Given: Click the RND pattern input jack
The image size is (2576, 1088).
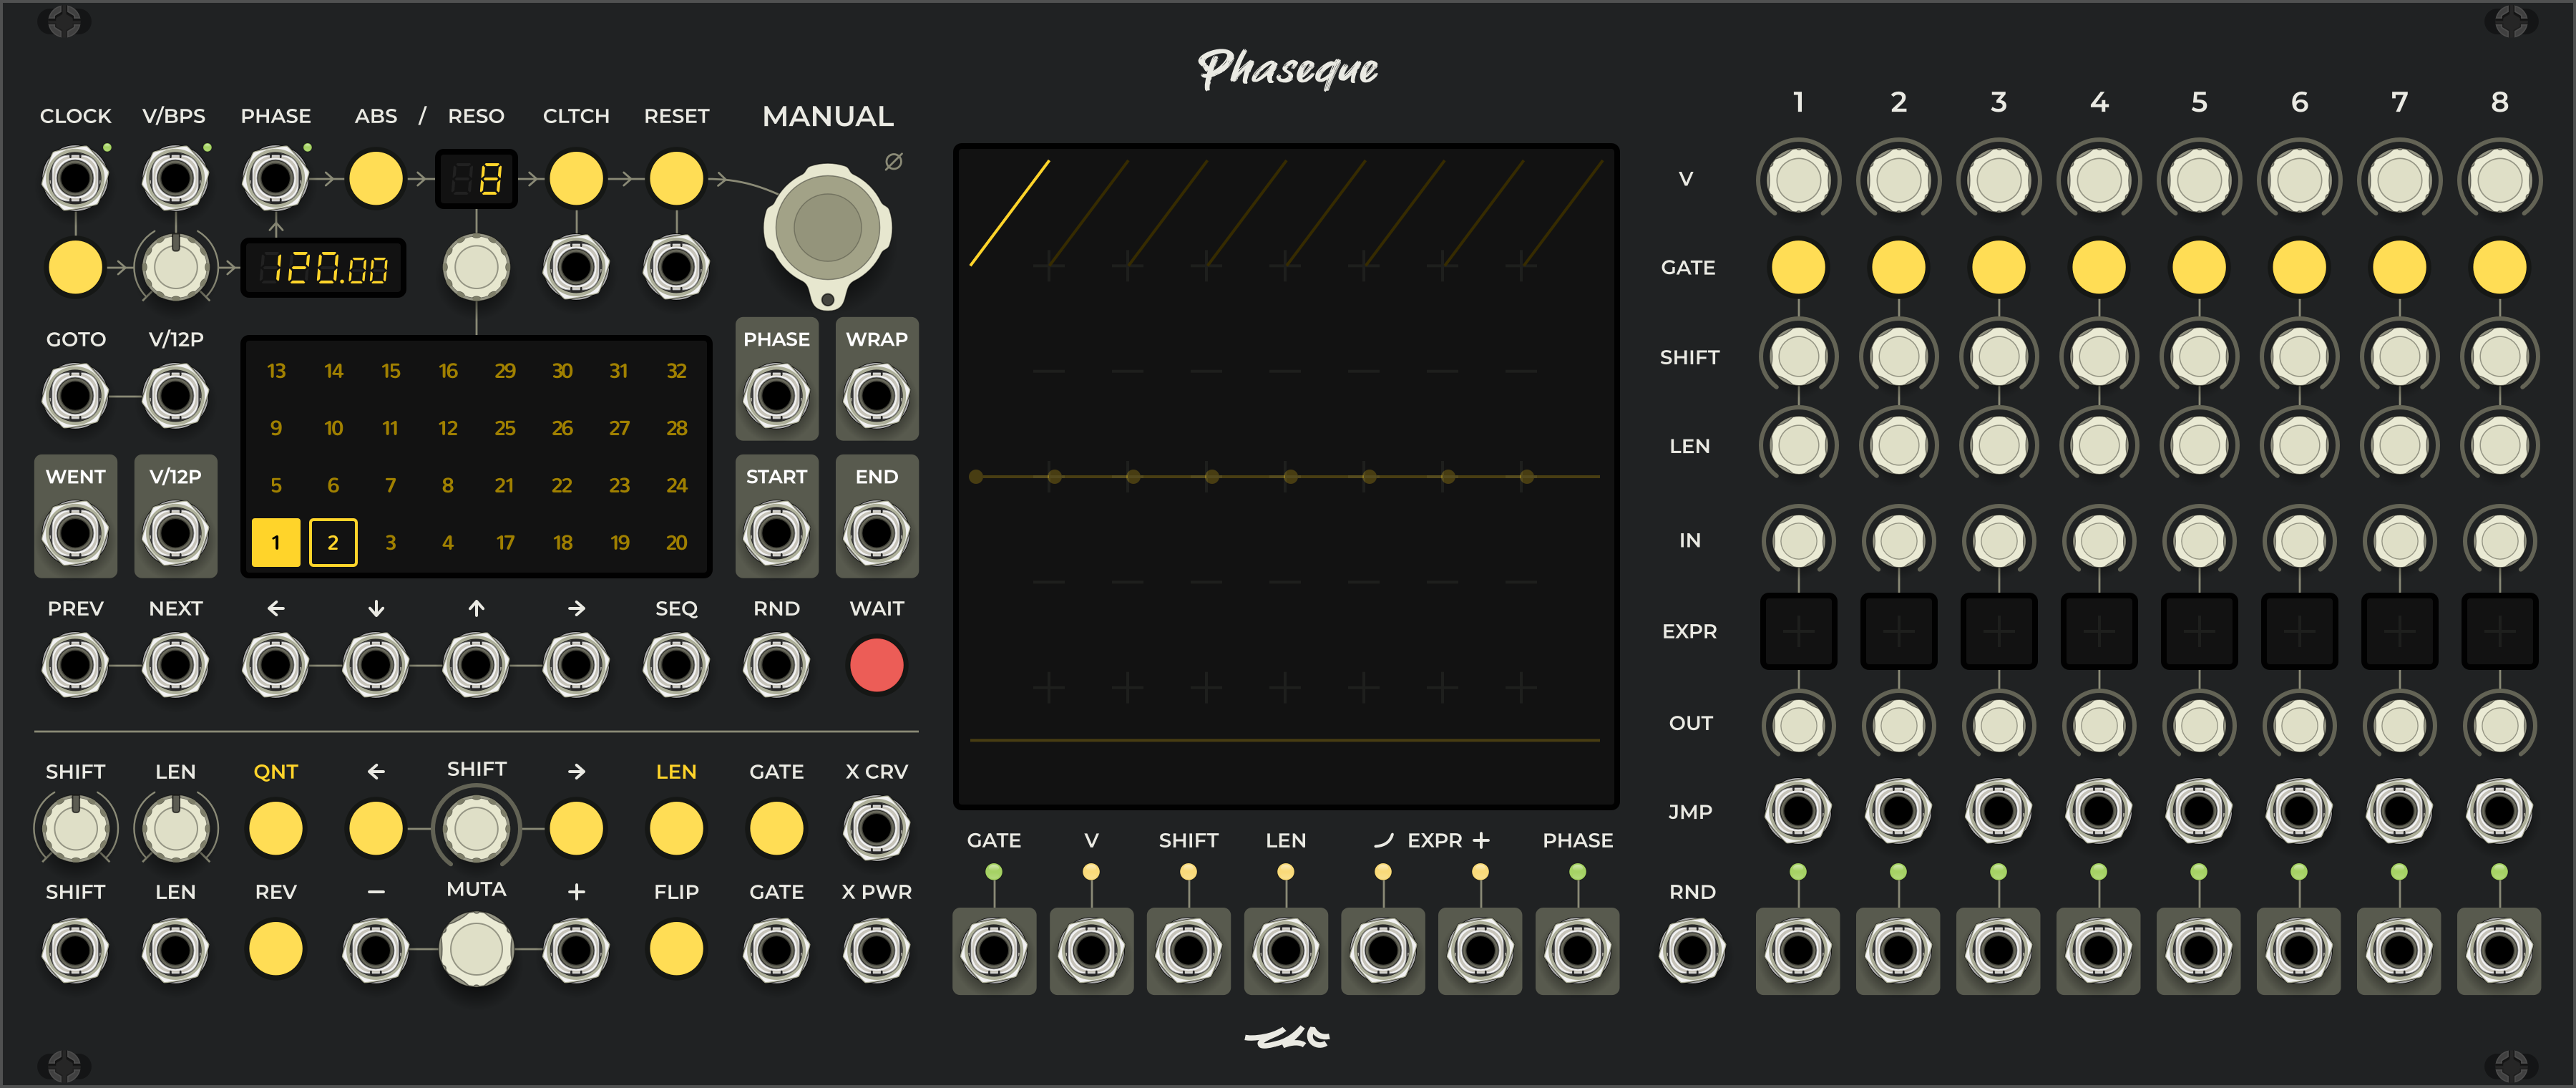Looking at the screenshot, I should [x=776, y=665].
